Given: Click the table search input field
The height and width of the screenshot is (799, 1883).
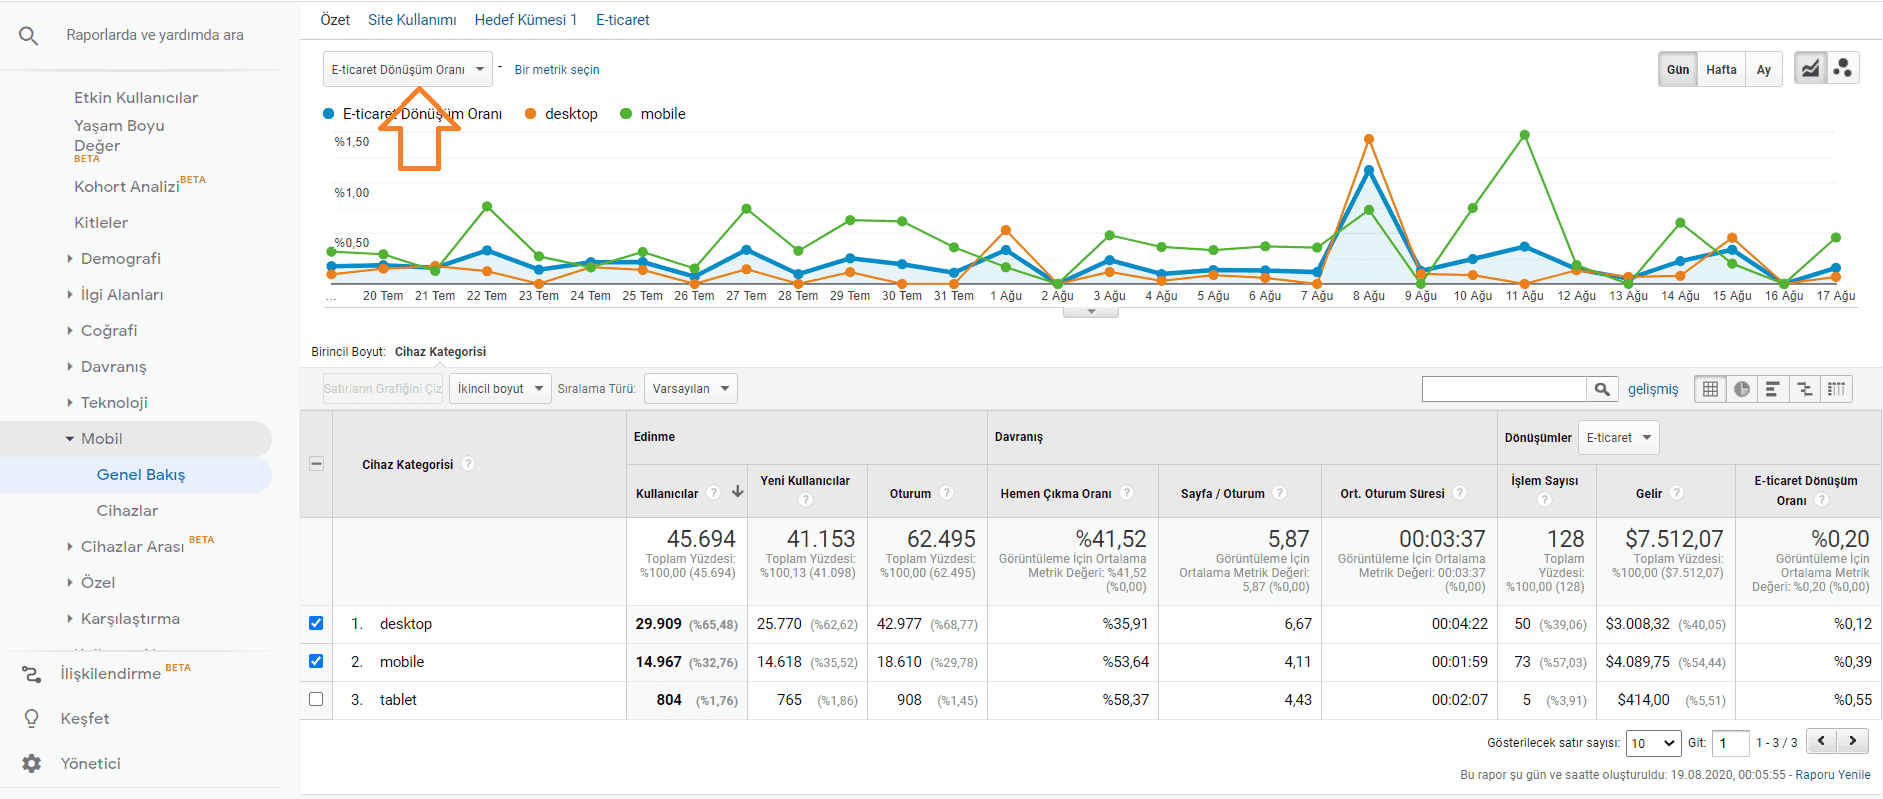Looking at the screenshot, I should click(x=1504, y=389).
